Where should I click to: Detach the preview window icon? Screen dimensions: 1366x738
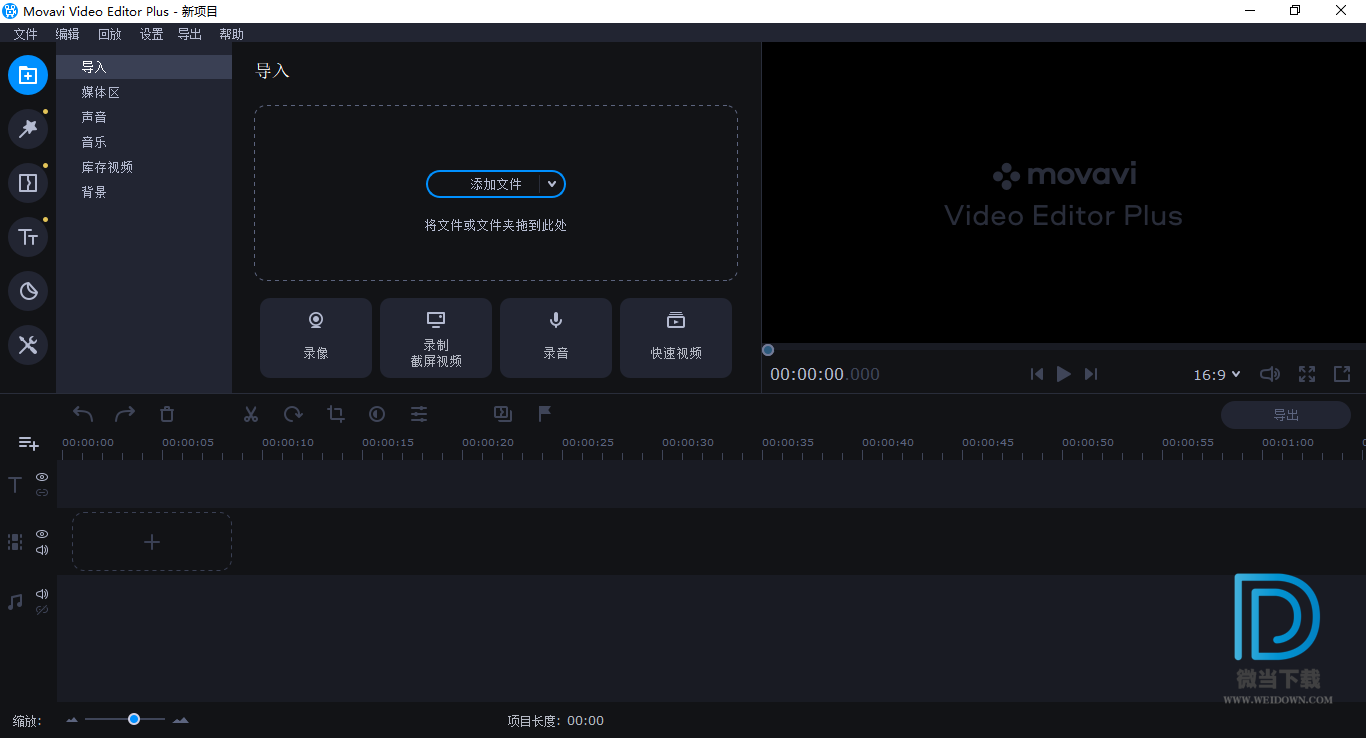1342,374
